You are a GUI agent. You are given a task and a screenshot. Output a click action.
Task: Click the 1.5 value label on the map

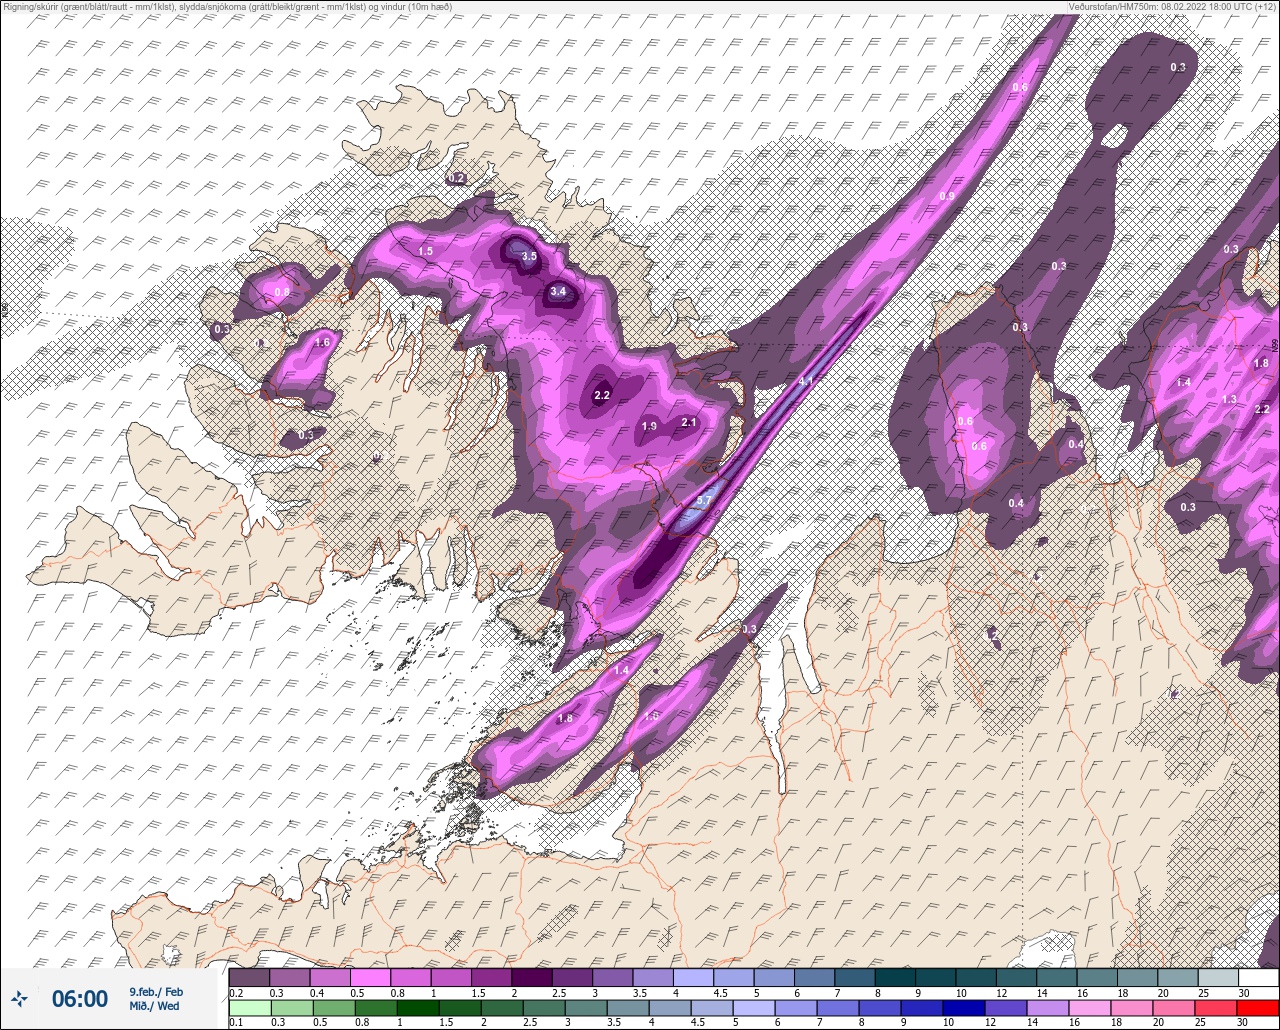(425, 251)
